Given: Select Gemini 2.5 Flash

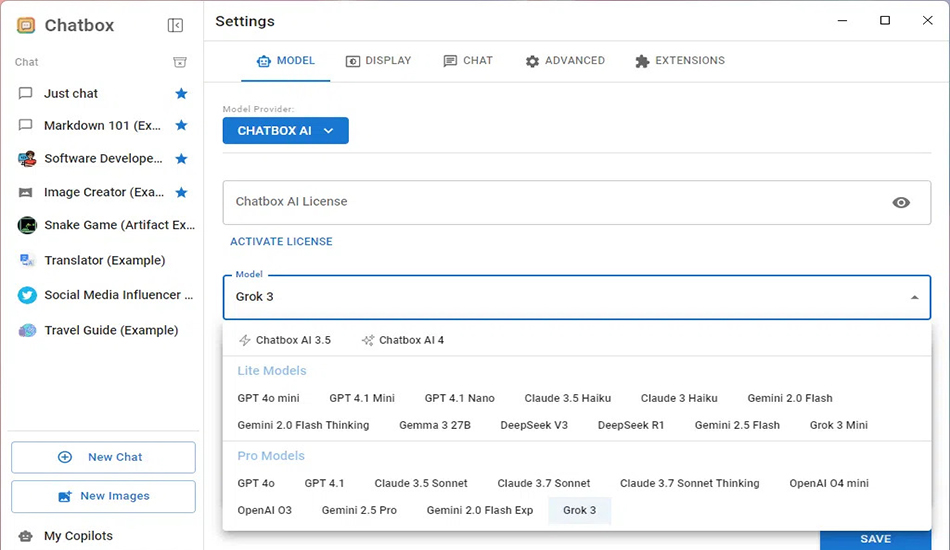Looking at the screenshot, I should (x=737, y=425).
